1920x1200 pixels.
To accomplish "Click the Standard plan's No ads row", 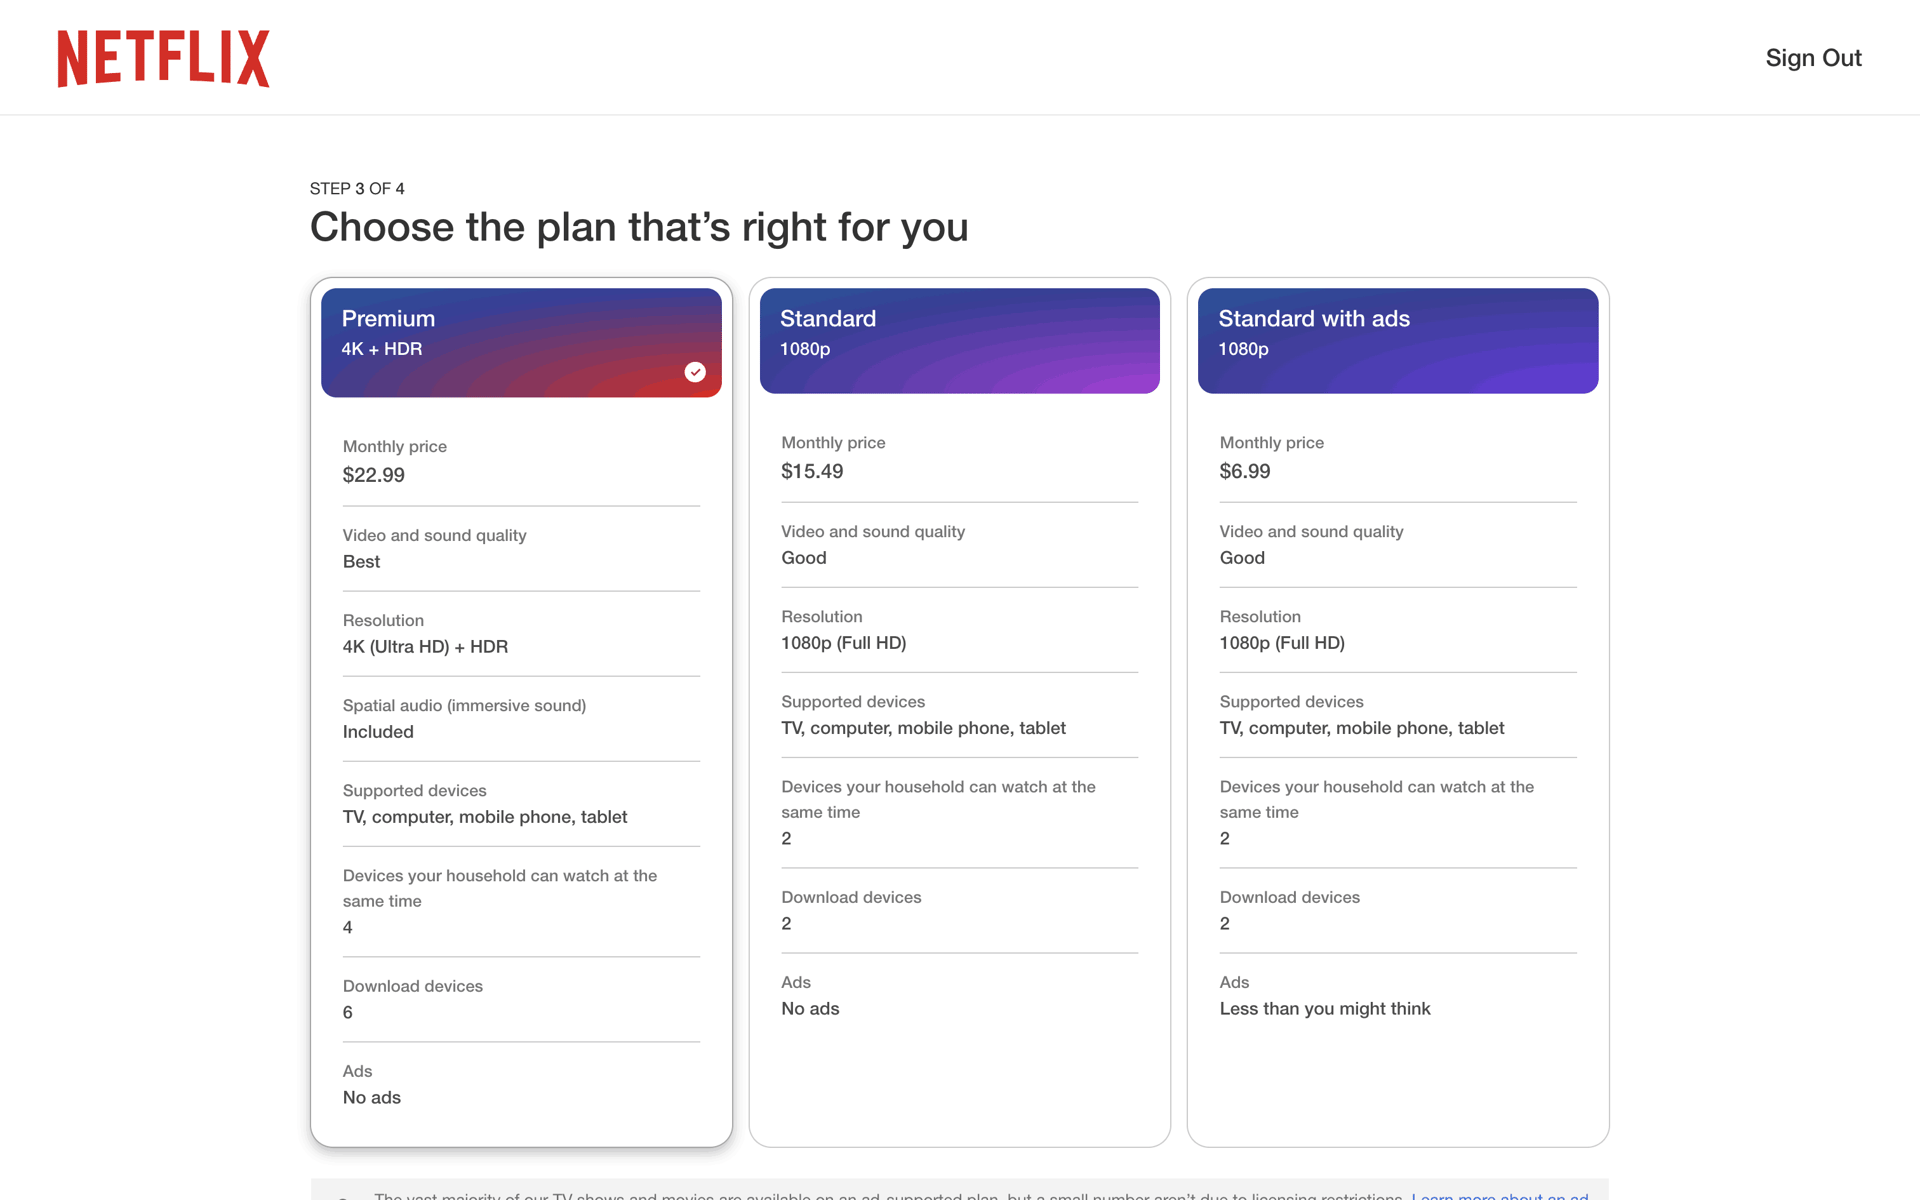I will click(x=960, y=996).
